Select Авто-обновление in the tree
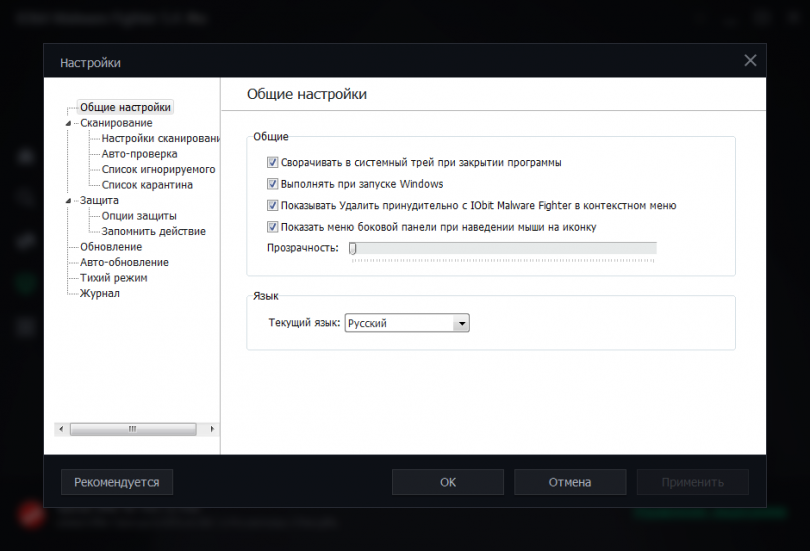The height and width of the screenshot is (551, 810). [x=124, y=262]
